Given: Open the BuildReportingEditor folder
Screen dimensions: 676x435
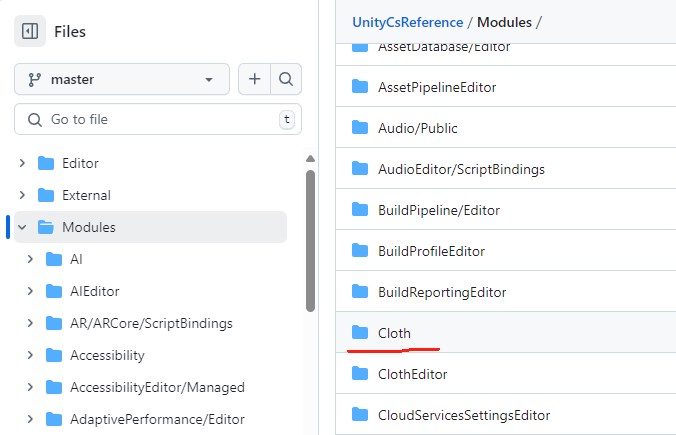Looking at the screenshot, I should pyautogui.click(x=442, y=292).
